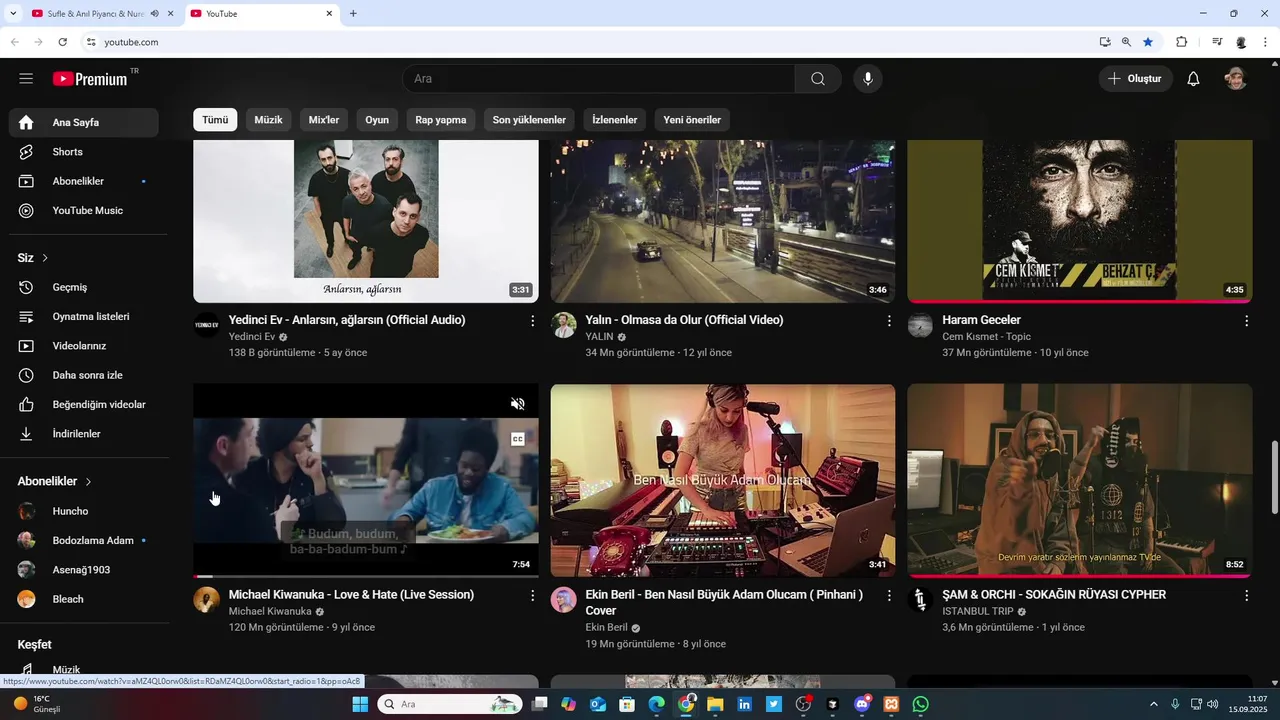Open the notifications bell
The width and height of the screenshot is (1280, 720).
point(1193,79)
